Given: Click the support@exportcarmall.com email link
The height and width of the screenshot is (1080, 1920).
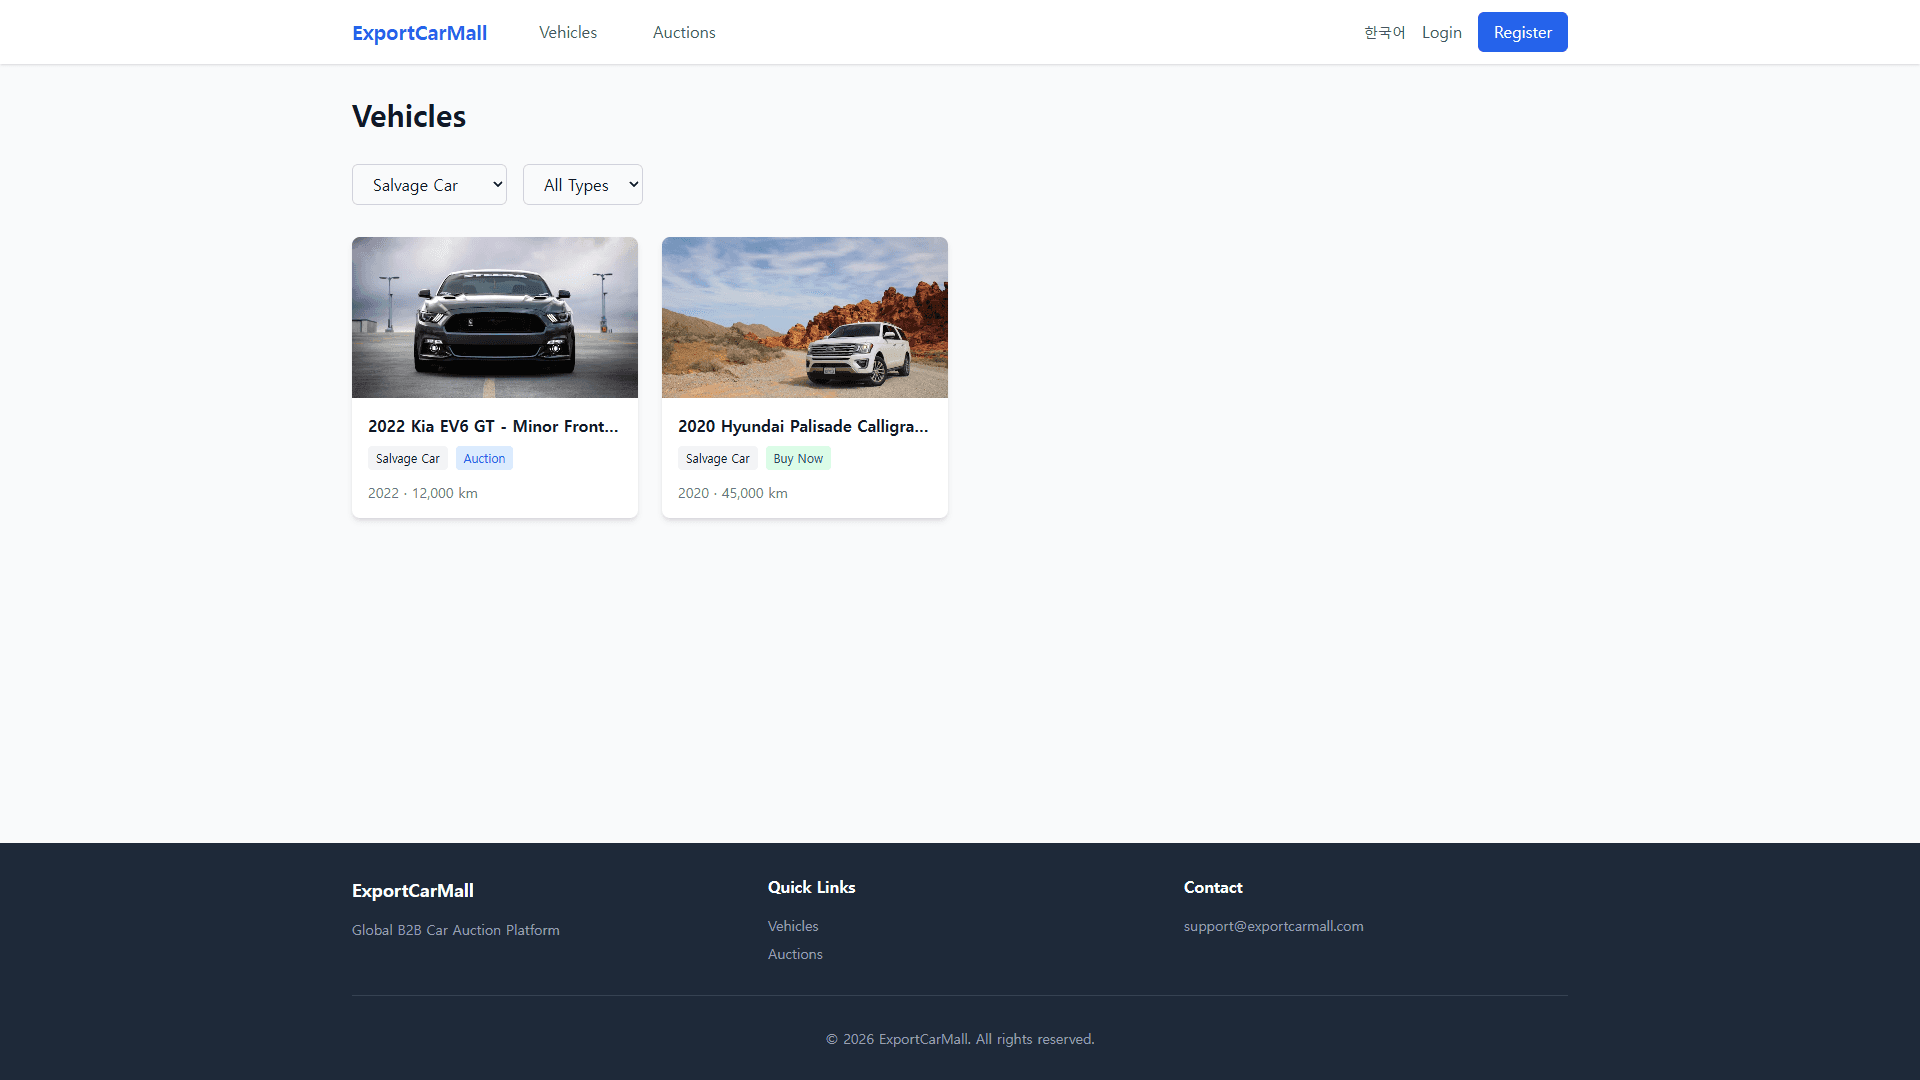Looking at the screenshot, I should pos(1273,926).
